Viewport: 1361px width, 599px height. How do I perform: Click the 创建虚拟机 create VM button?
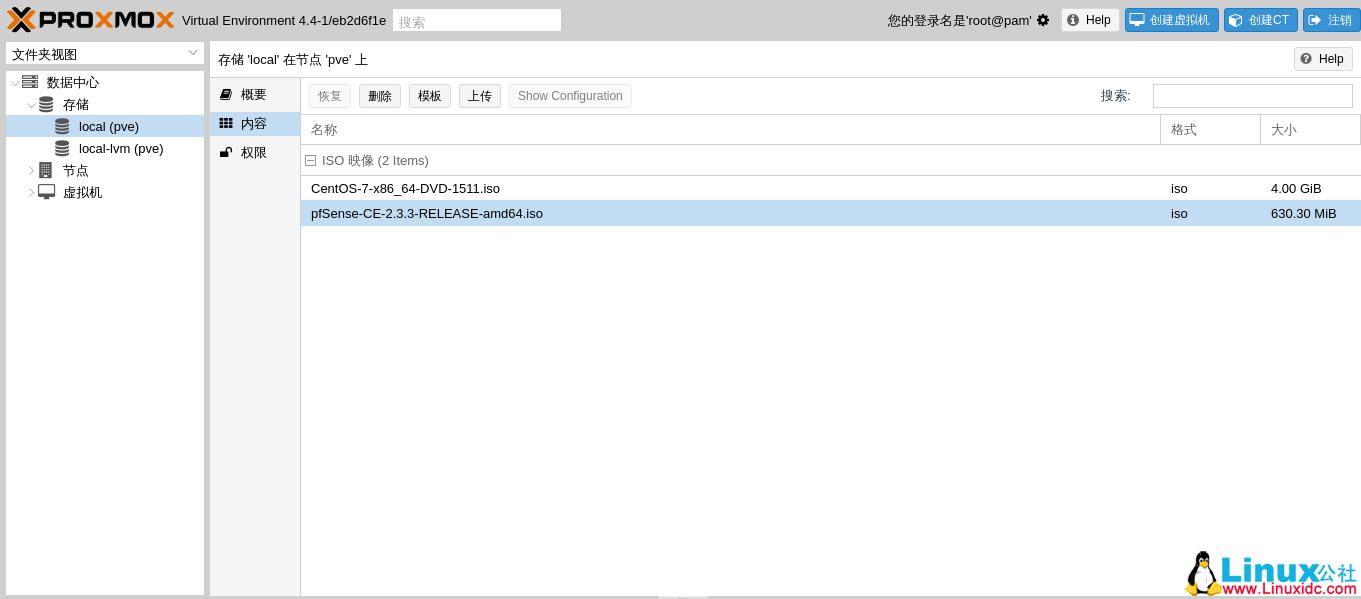pos(1172,20)
